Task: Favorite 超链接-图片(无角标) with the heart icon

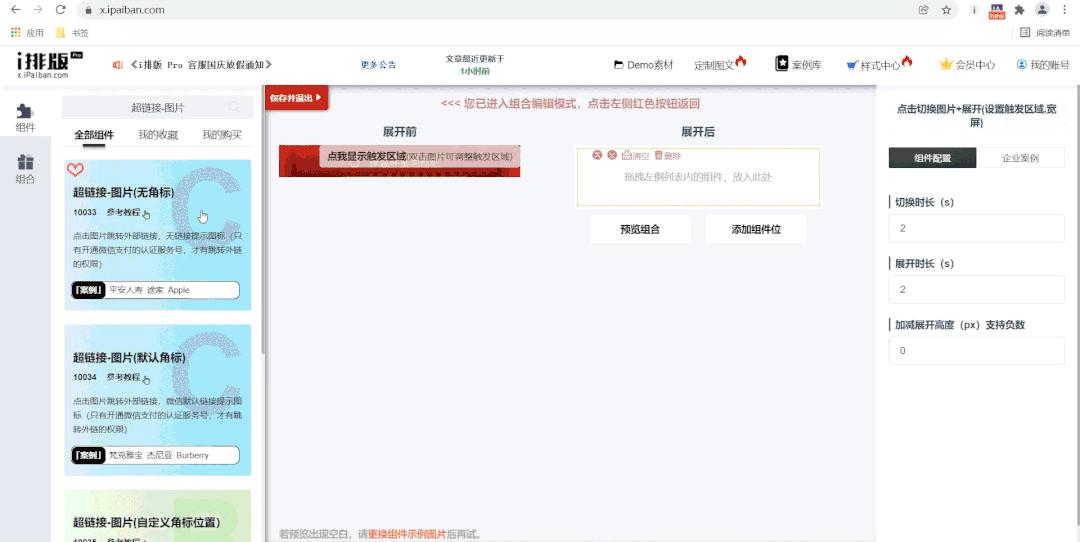Action: (x=75, y=169)
